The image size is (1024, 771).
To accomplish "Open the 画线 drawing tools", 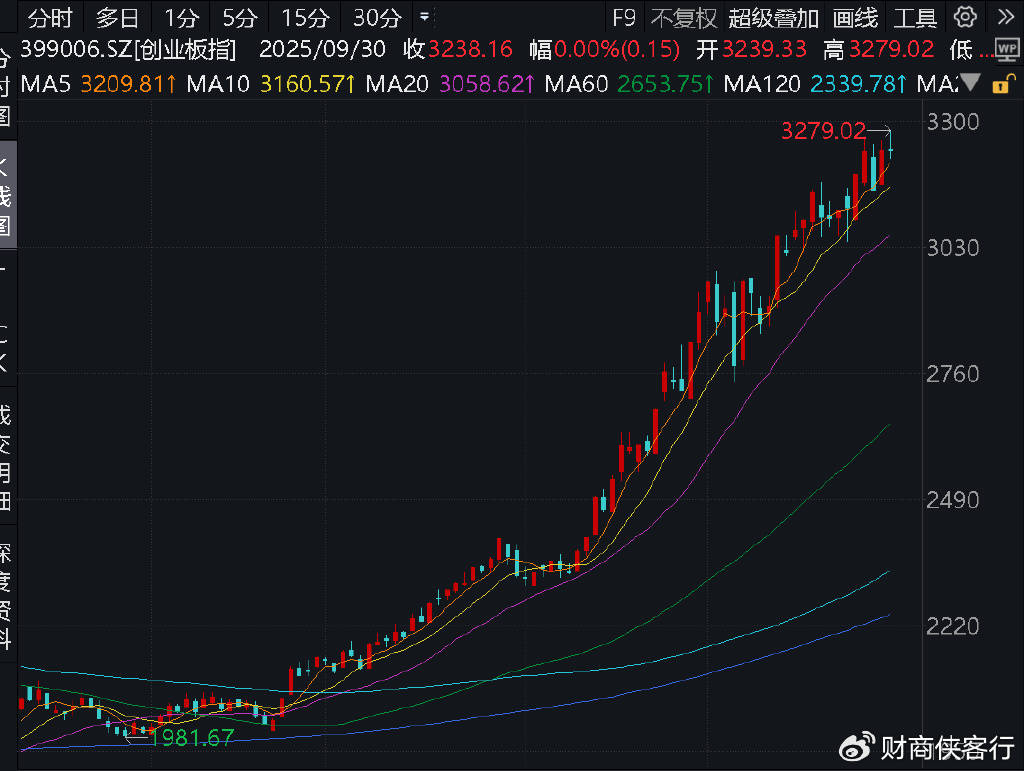I will pyautogui.click(x=855, y=17).
